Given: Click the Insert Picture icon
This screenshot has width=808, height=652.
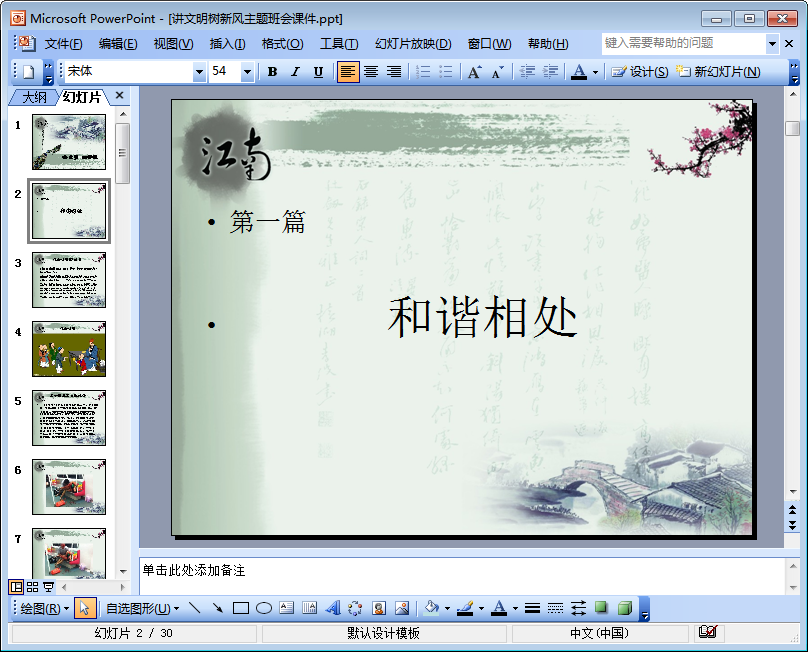Looking at the screenshot, I should tap(402, 608).
